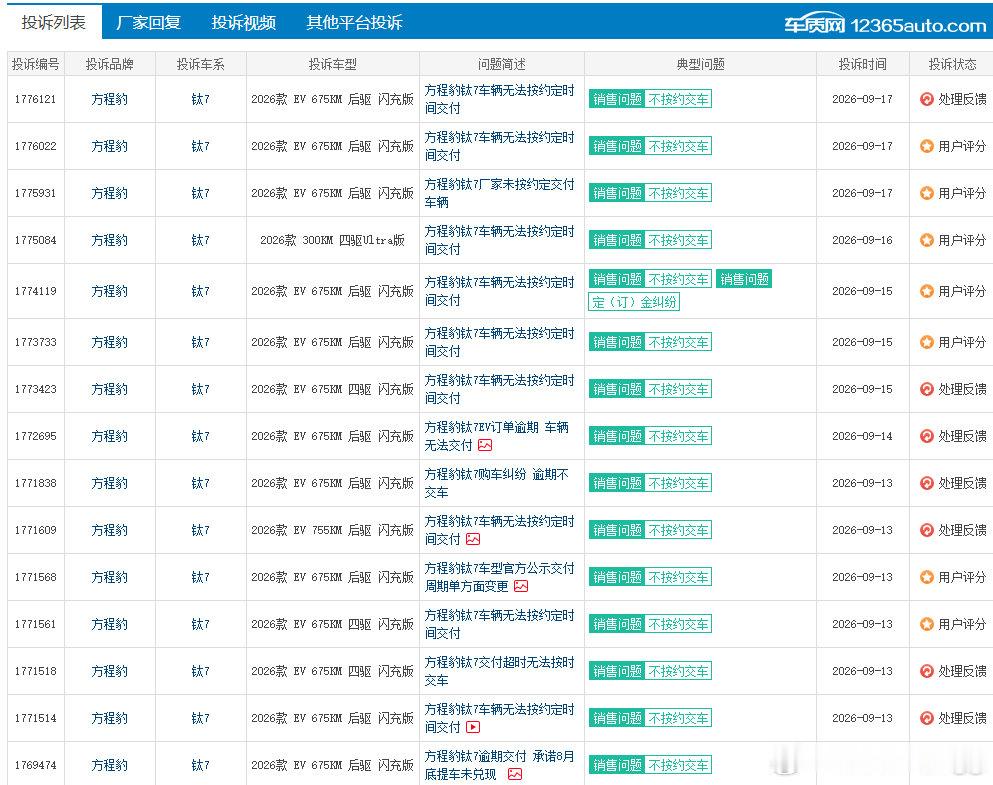Click the 处理反馈 status icon for complaint 1771518
The height and width of the screenshot is (785, 993).
click(x=927, y=671)
